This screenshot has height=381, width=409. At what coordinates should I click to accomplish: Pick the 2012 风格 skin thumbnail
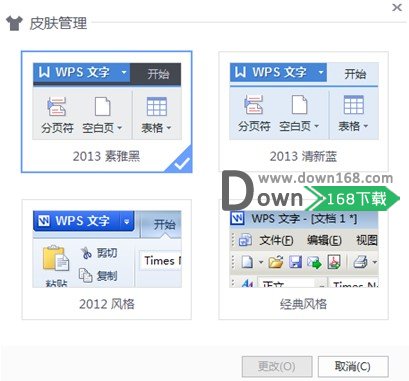pyautogui.click(x=107, y=259)
